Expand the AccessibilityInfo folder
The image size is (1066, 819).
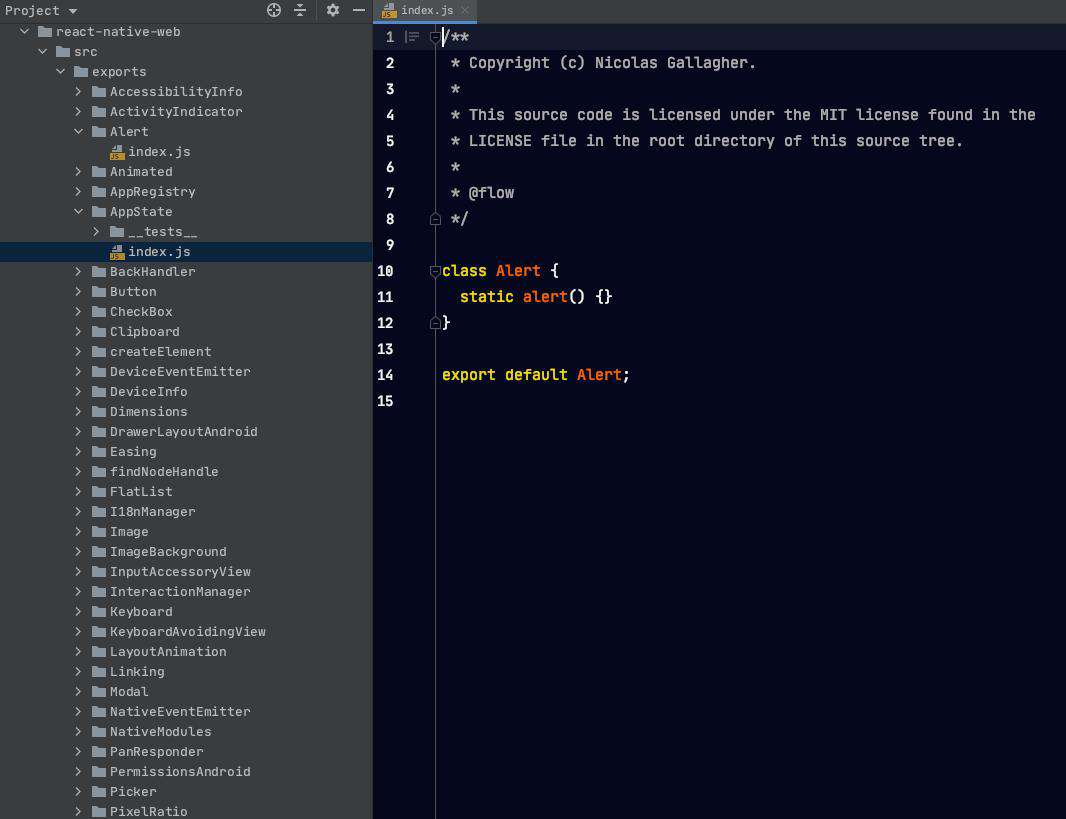[x=78, y=91]
